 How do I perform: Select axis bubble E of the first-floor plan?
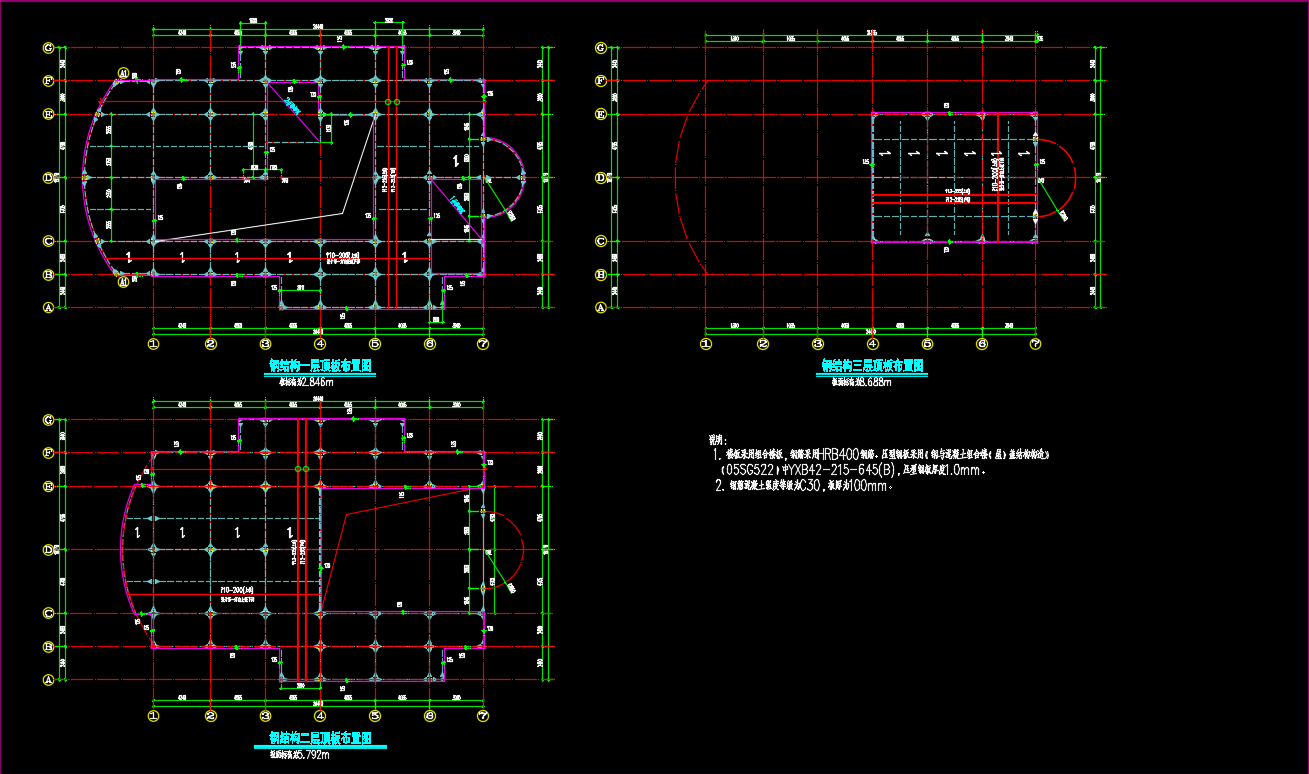pyautogui.click(x=47, y=114)
